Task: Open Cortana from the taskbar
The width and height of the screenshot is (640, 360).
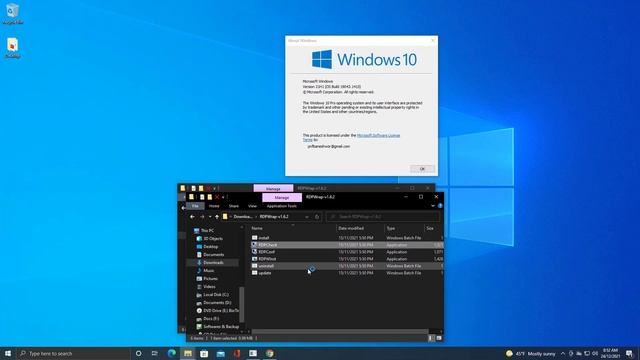Action: coord(138,353)
